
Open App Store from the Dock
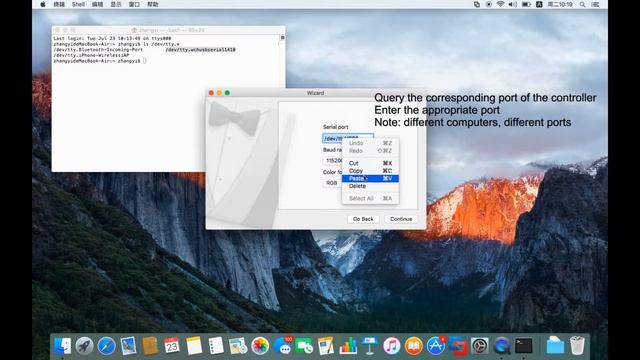(436, 346)
